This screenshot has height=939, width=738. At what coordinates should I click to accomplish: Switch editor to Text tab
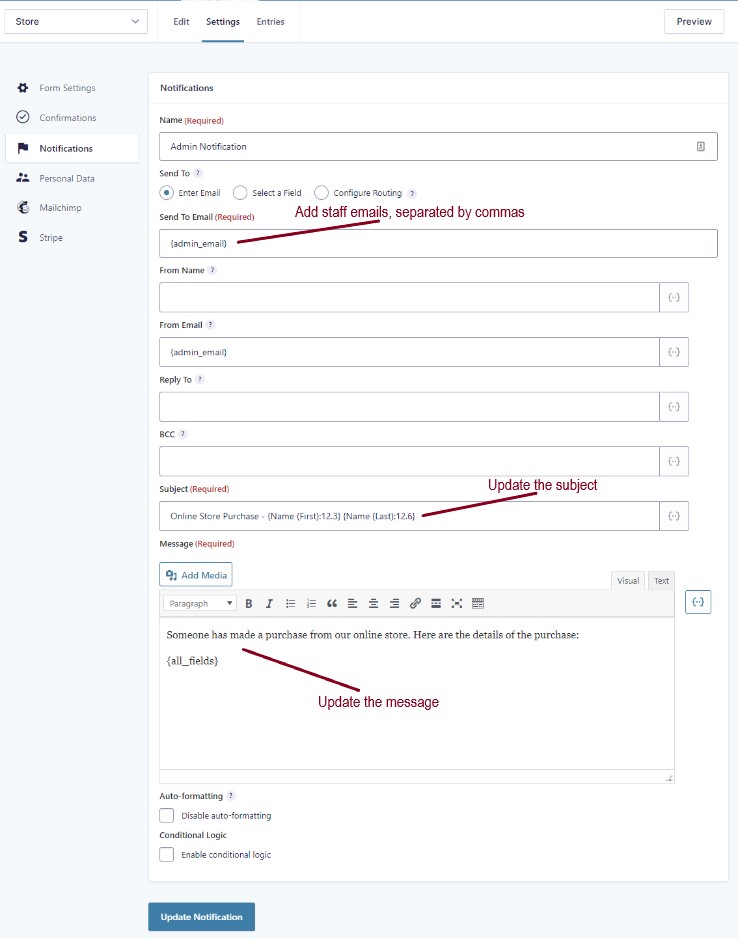click(661, 580)
